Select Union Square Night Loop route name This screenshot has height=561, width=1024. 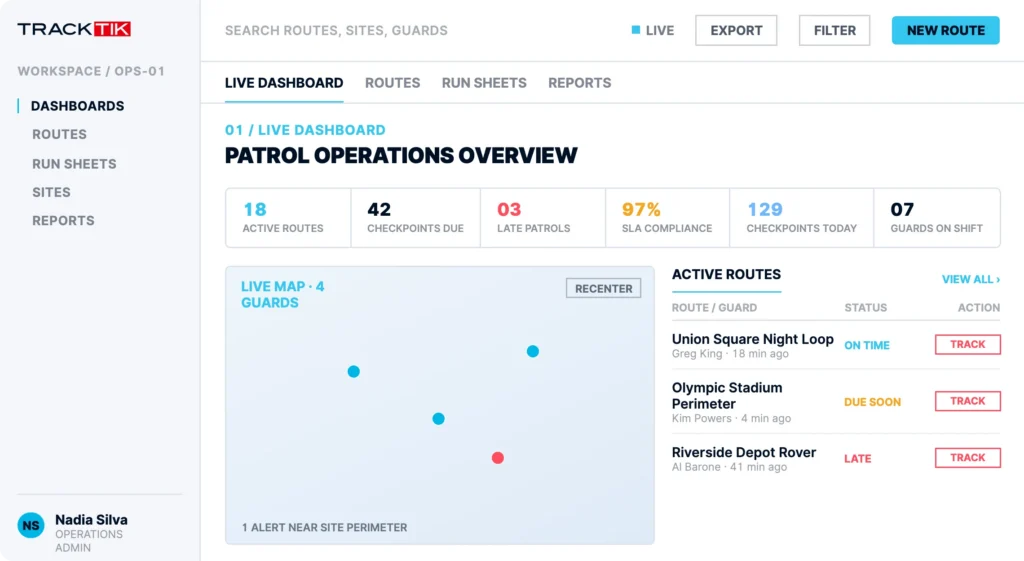tap(752, 339)
